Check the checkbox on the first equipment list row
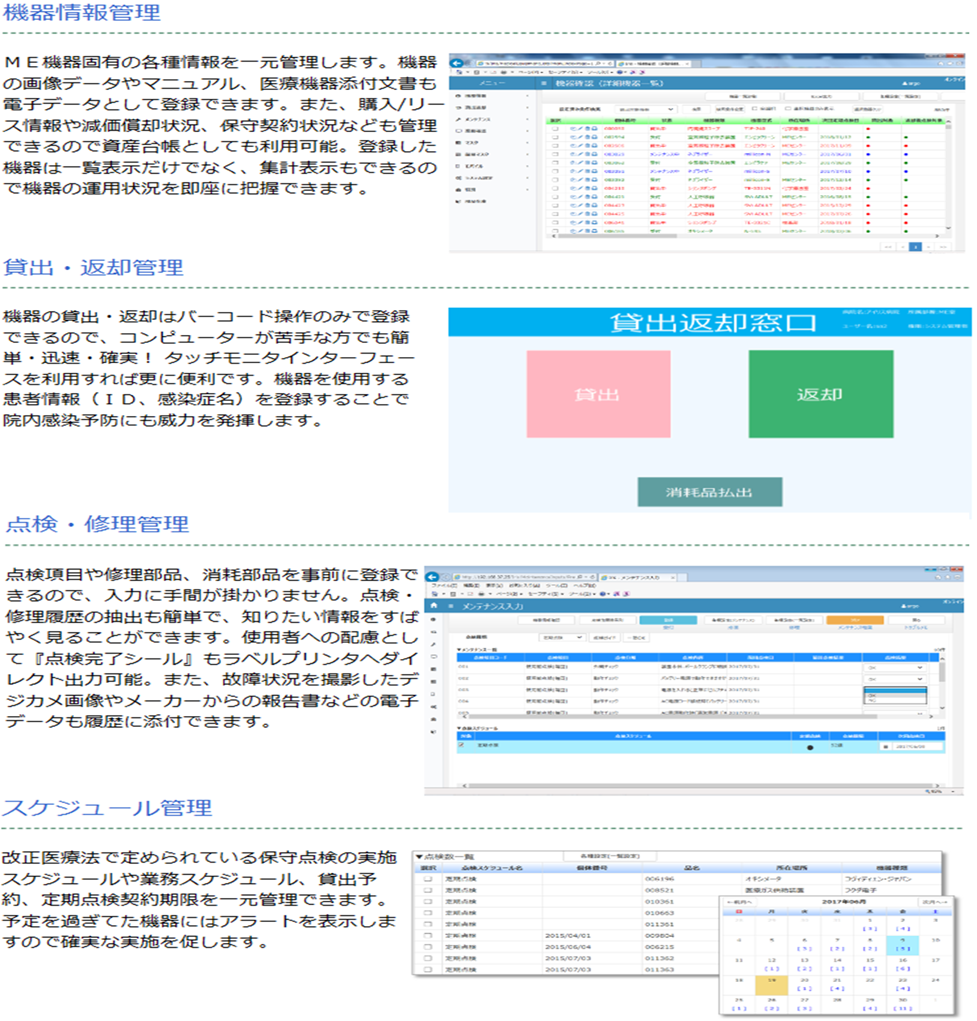Image resolution: width=977 pixels, height=1021 pixels. click(x=555, y=128)
